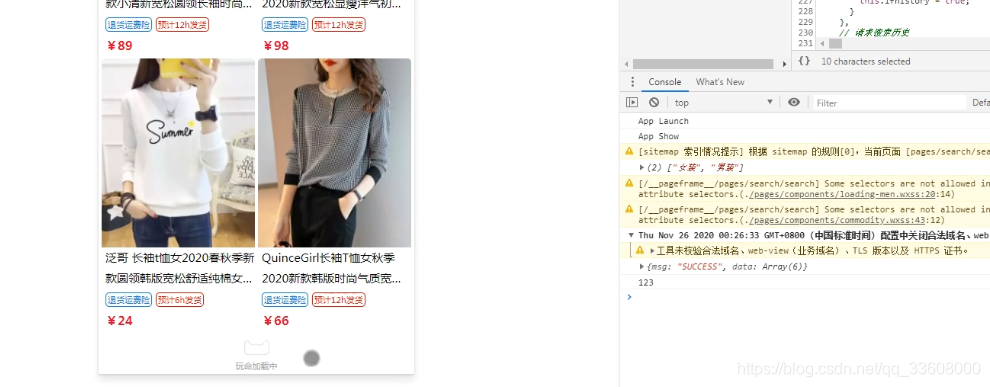The width and height of the screenshot is (990, 387).
Task: Click the '123' console log output
Action: click(646, 282)
